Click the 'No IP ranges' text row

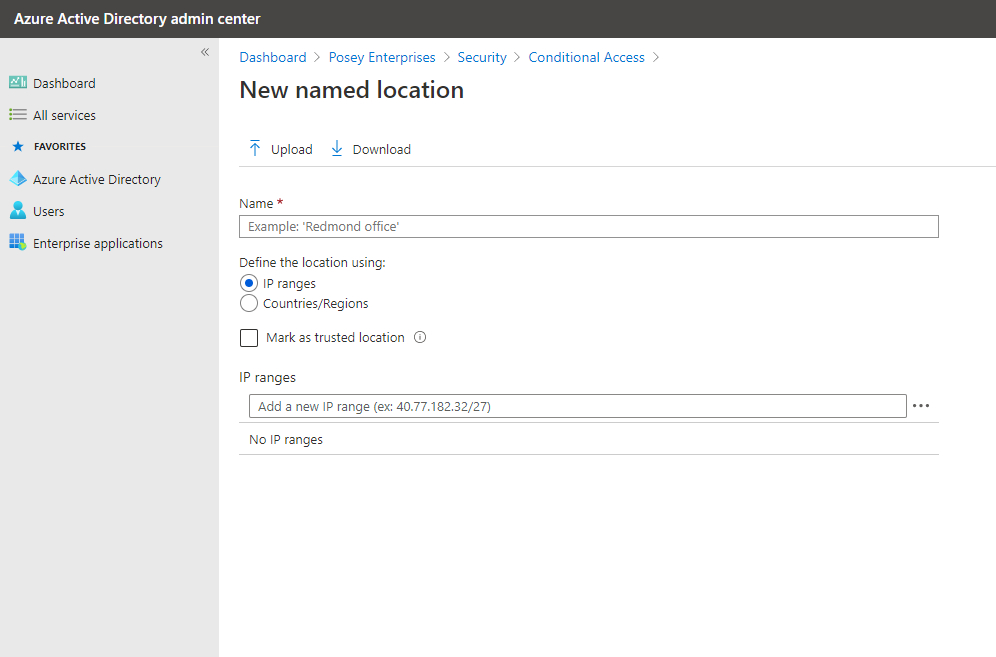pos(589,439)
